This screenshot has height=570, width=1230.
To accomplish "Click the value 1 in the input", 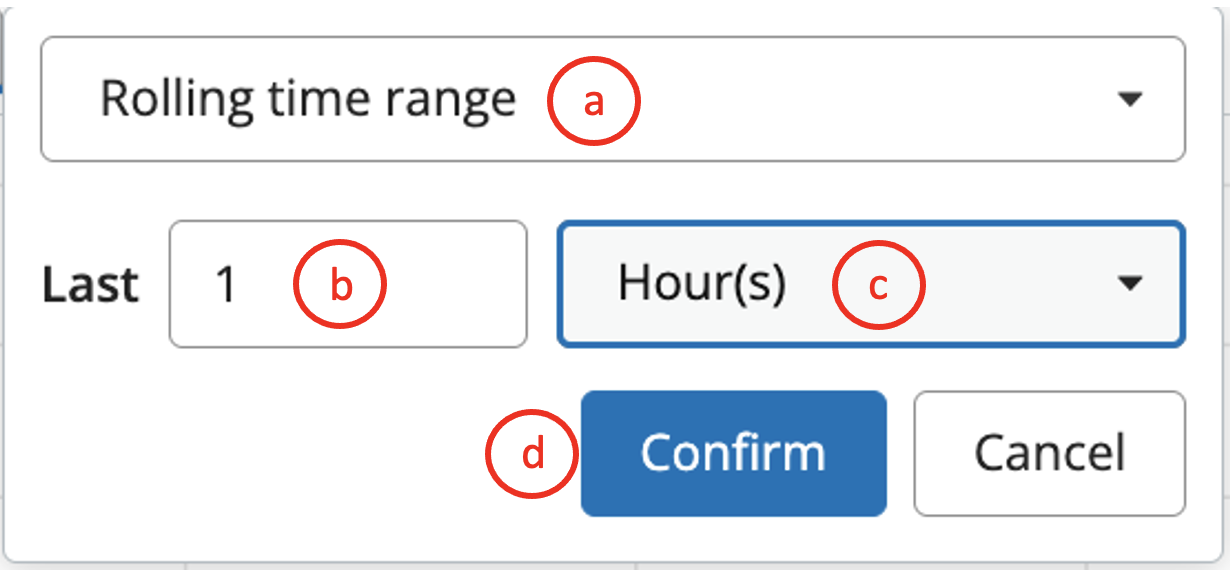I will coord(226,285).
